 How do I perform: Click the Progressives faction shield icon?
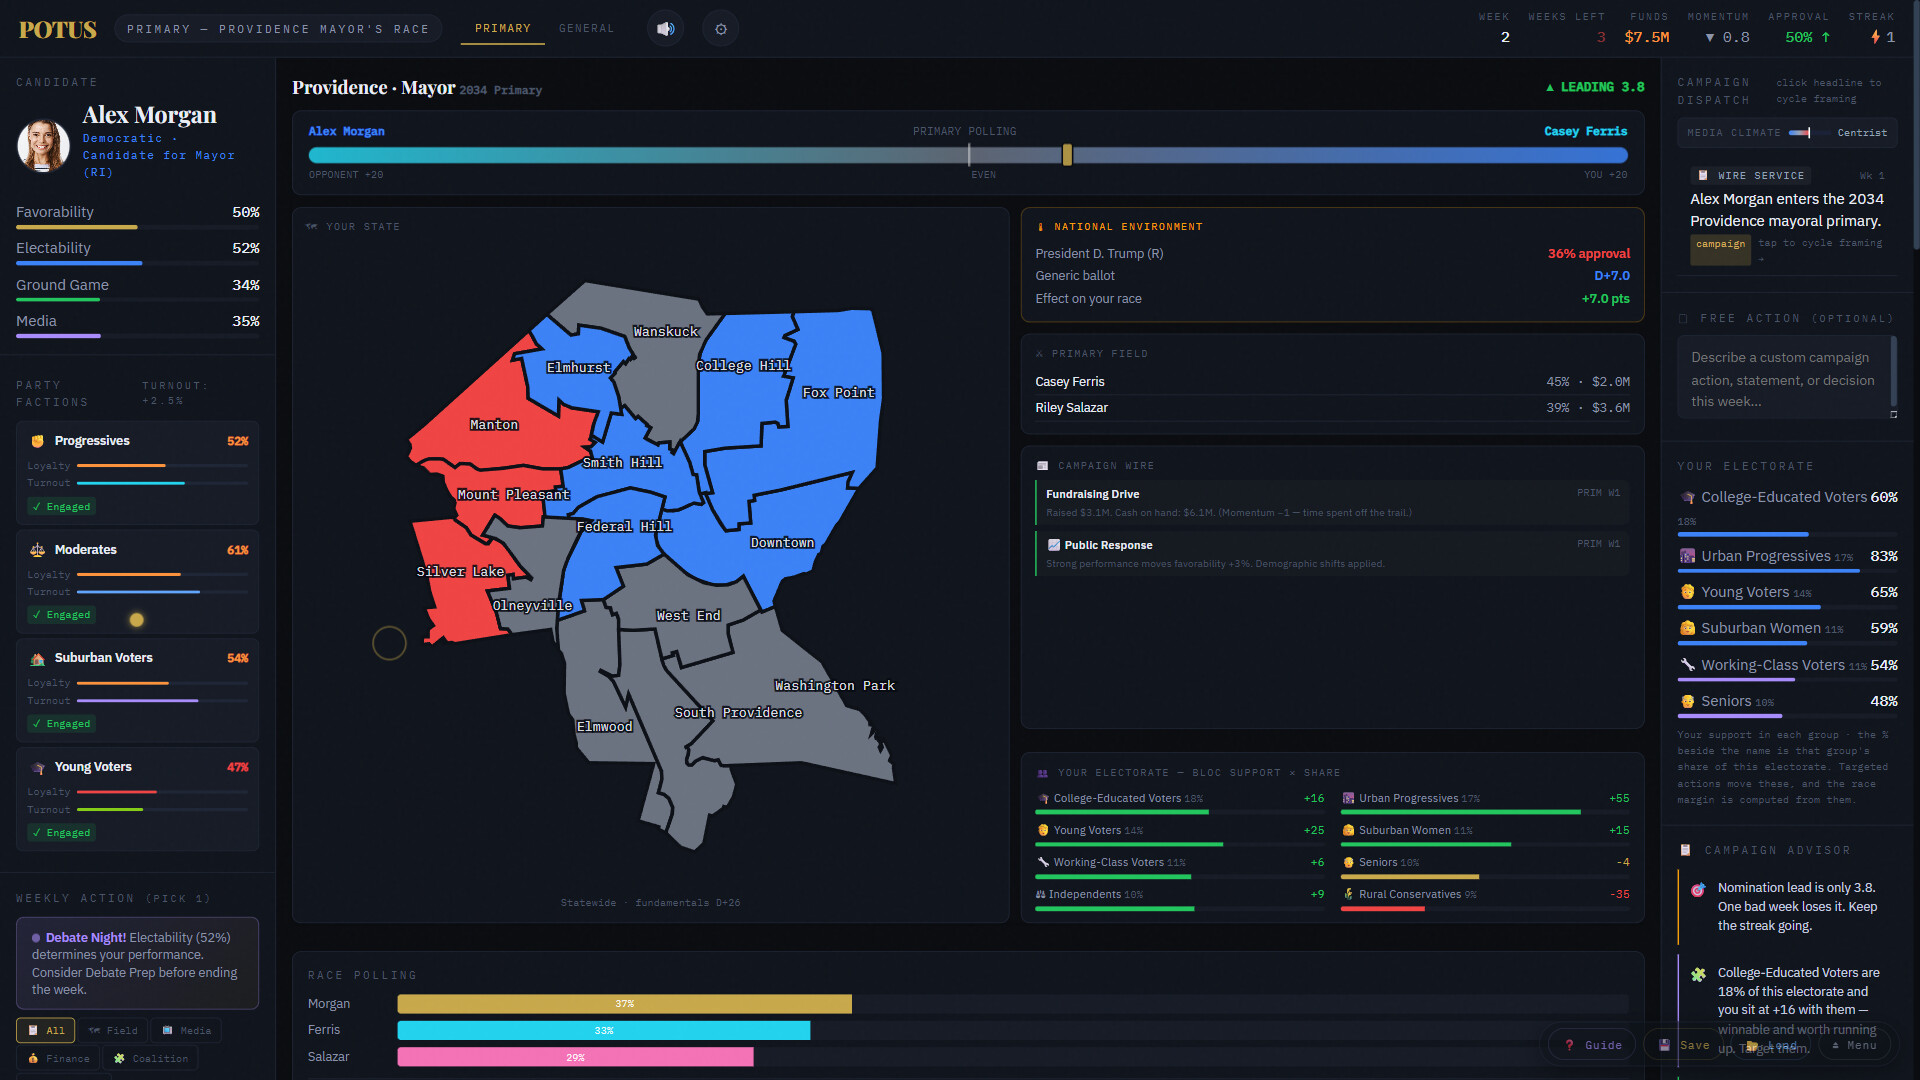coord(38,441)
